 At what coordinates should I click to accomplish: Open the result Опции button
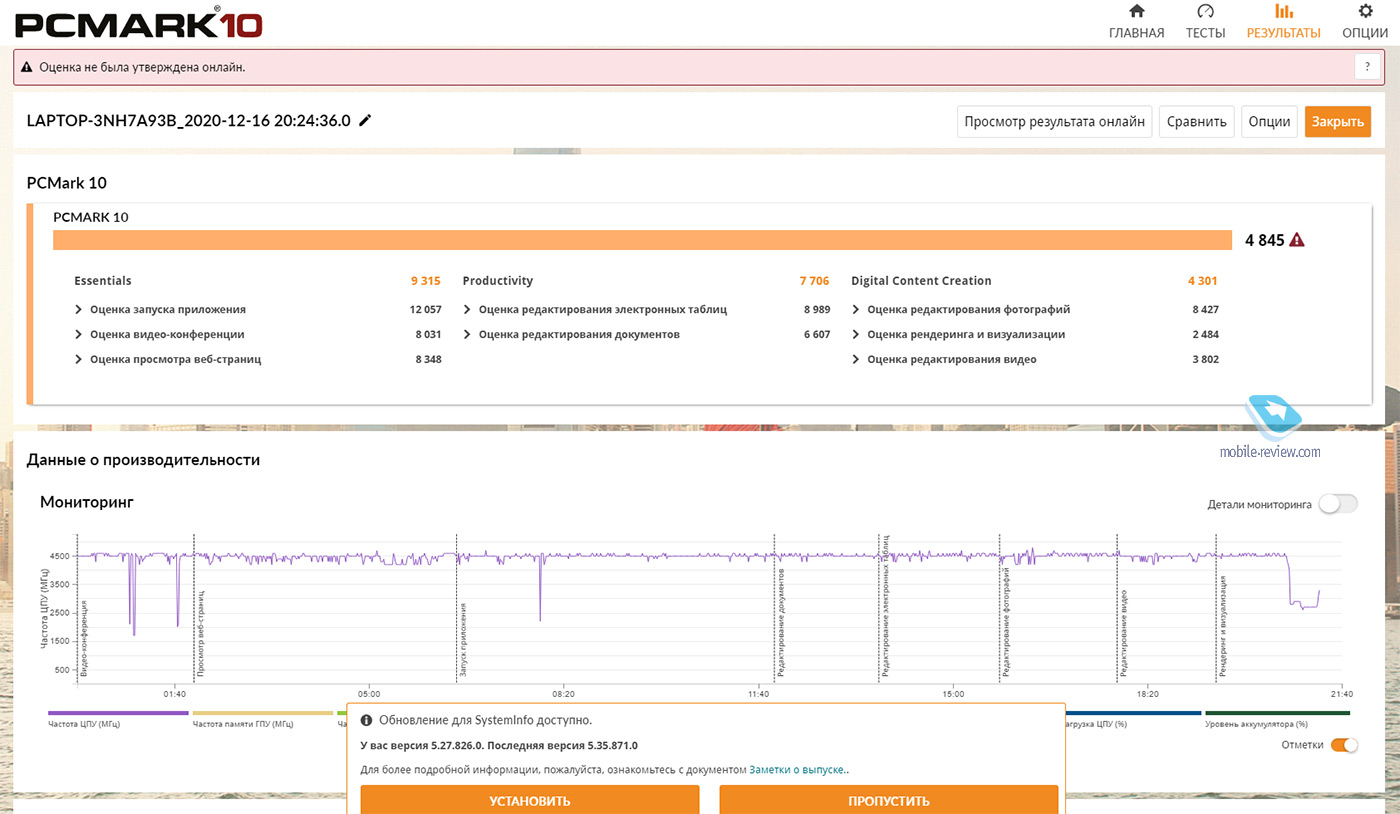[x=1269, y=122]
